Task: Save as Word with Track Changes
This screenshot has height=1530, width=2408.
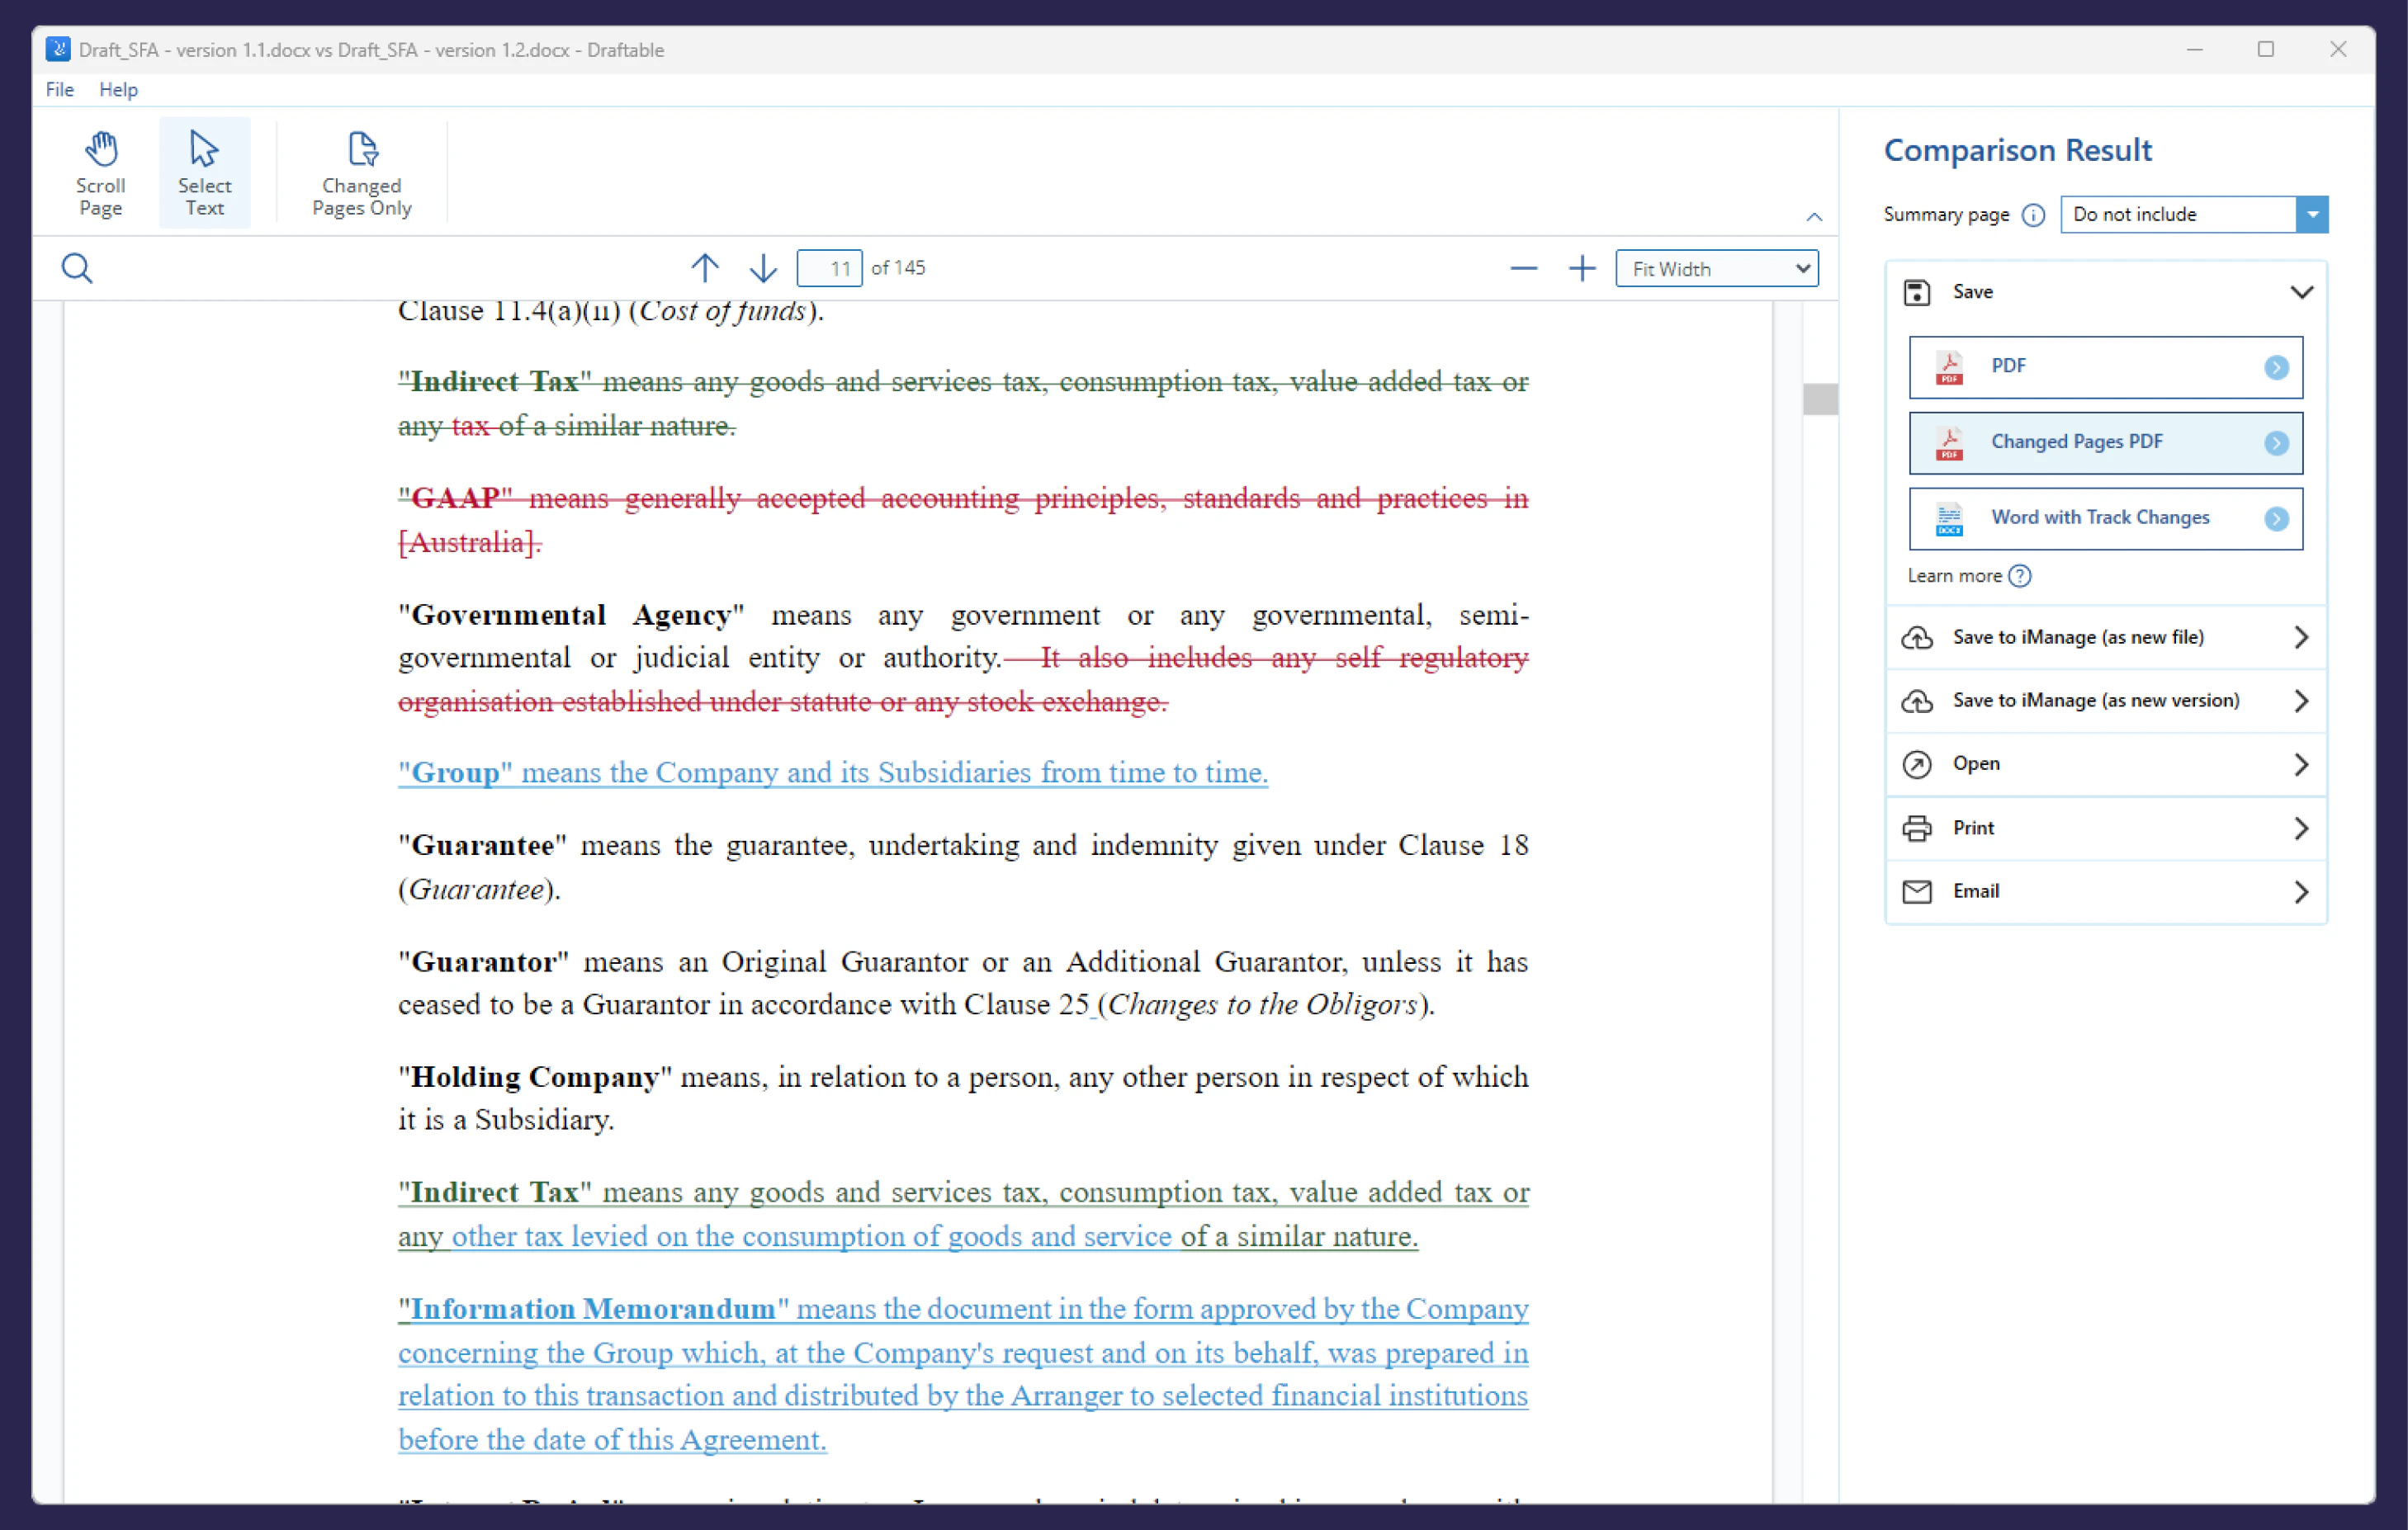Action: point(2104,518)
